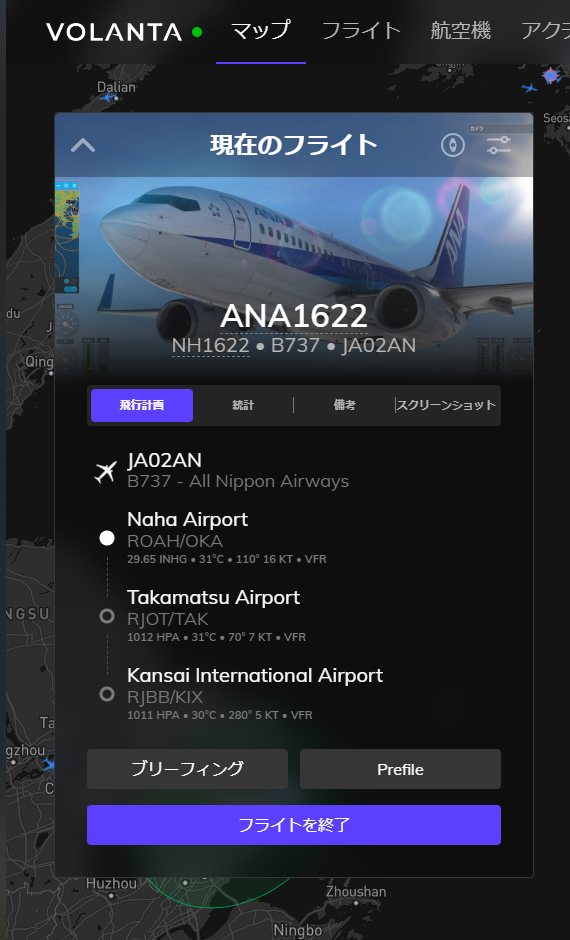Click the NH1622 flight number link
Screen dimensions: 570x940
coord(210,345)
